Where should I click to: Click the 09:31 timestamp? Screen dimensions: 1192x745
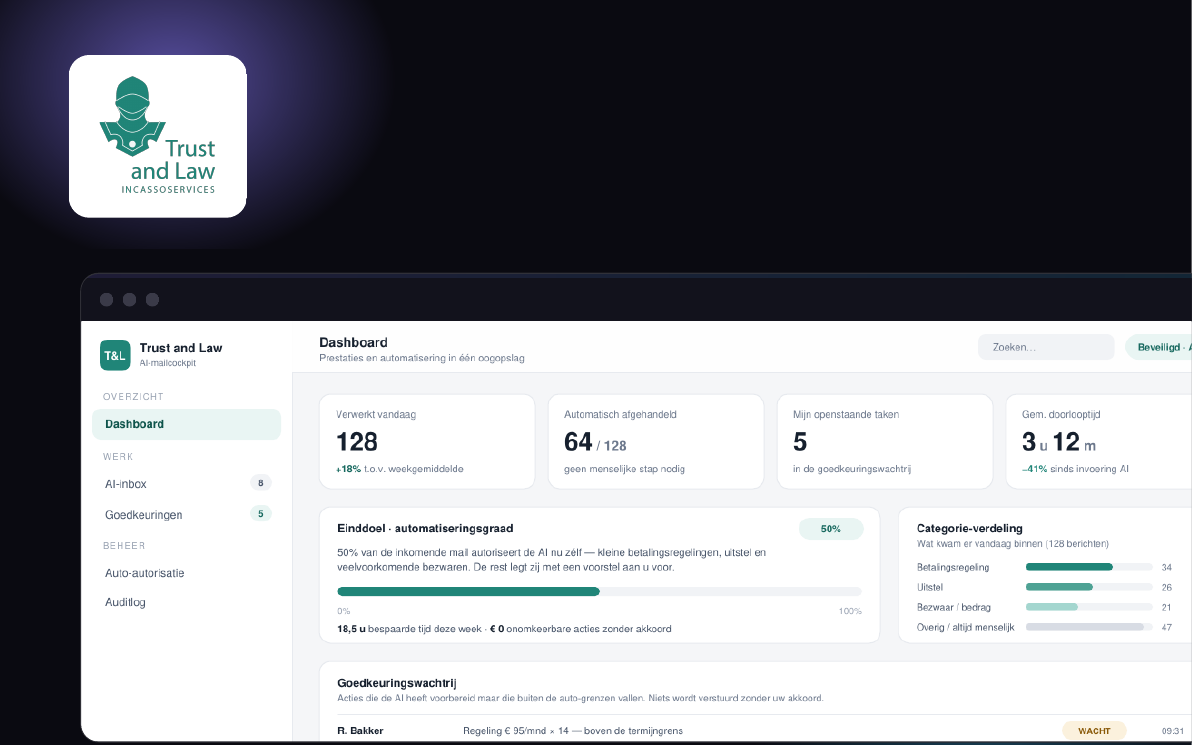[1173, 731]
